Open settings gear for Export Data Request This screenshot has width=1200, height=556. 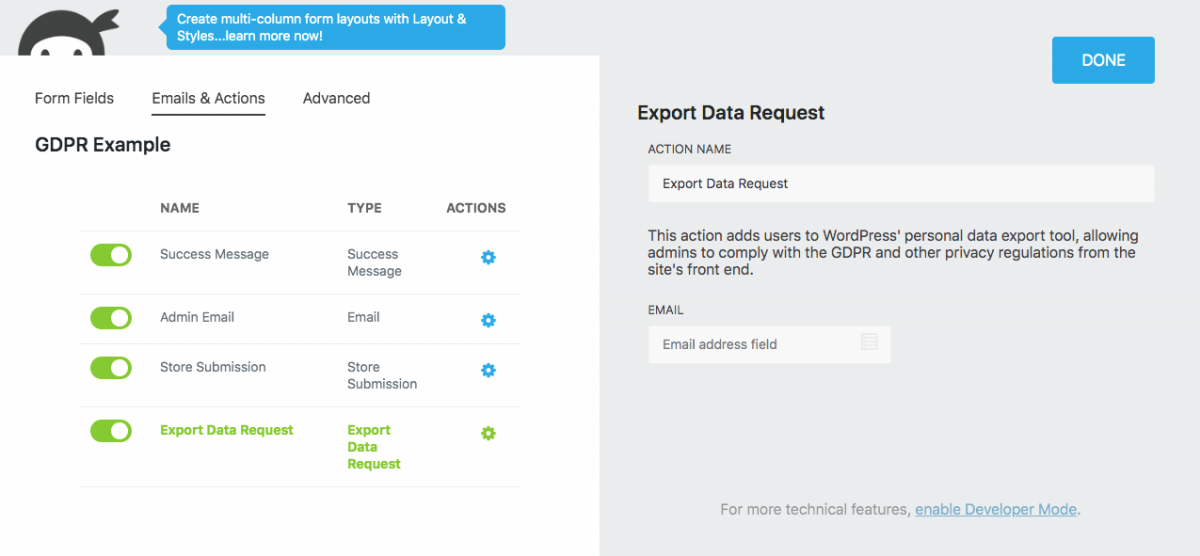(x=488, y=434)
